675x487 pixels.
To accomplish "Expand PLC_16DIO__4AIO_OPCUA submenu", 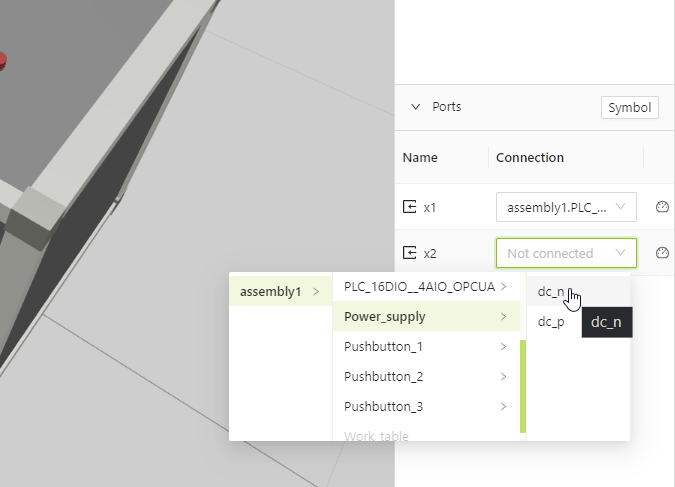I will (426, 286).
